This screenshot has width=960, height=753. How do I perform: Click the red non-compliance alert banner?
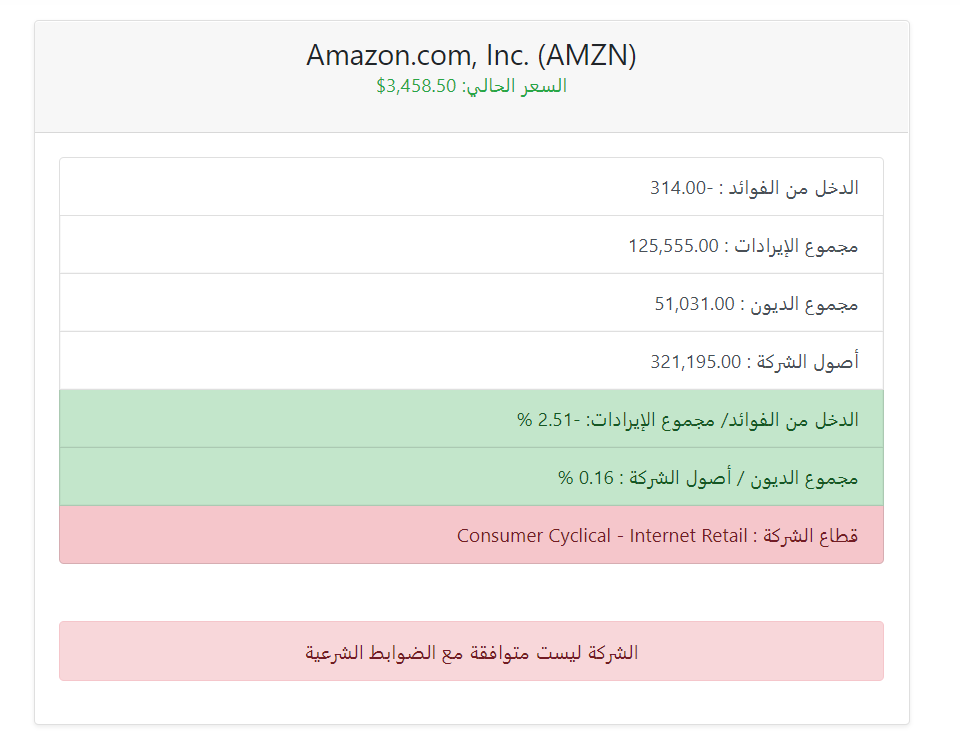471,651
